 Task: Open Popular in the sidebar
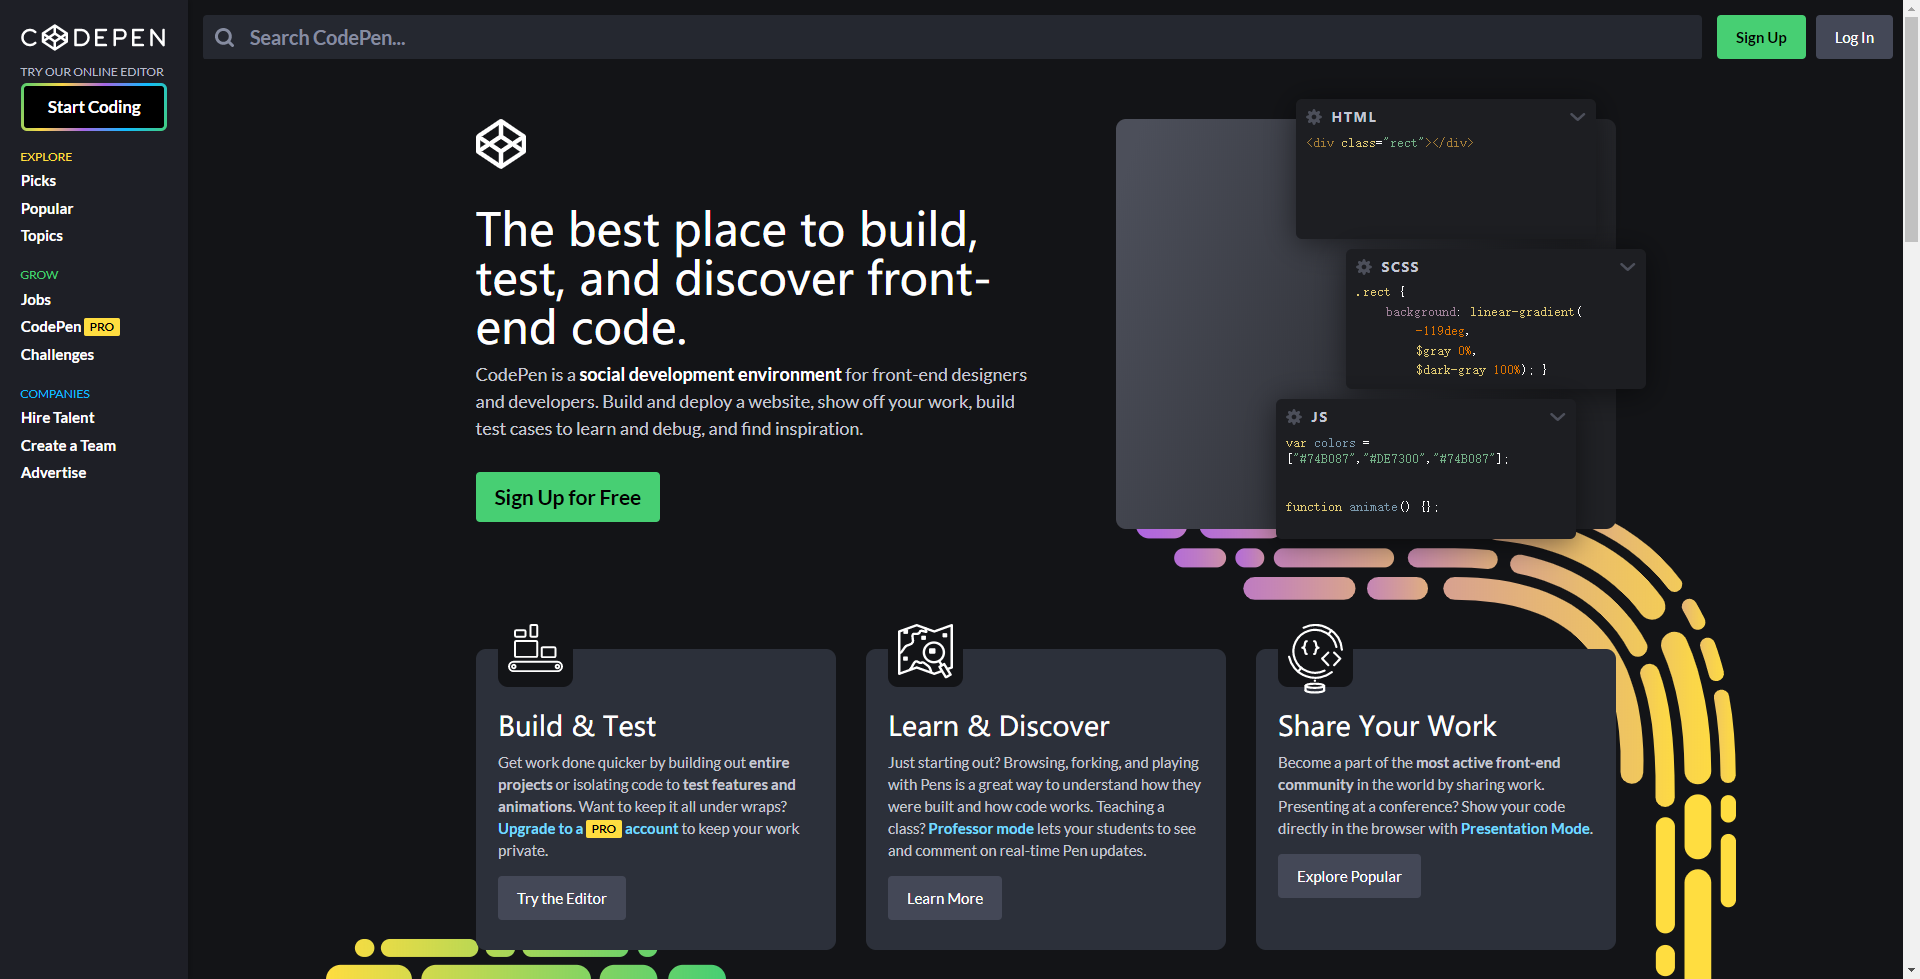(47, 209)
